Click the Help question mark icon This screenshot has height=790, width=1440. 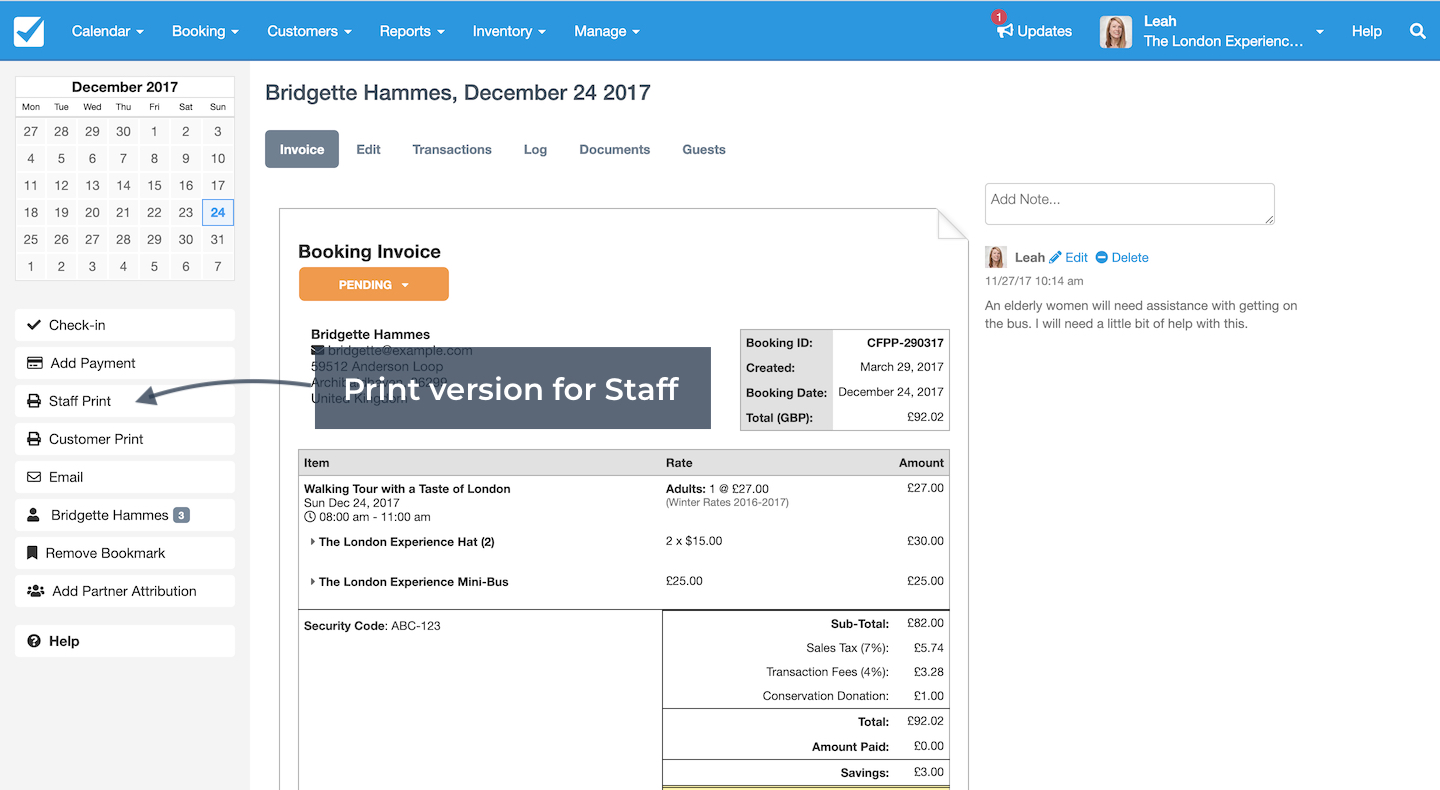pyautogui.click(x=34, y=641)
